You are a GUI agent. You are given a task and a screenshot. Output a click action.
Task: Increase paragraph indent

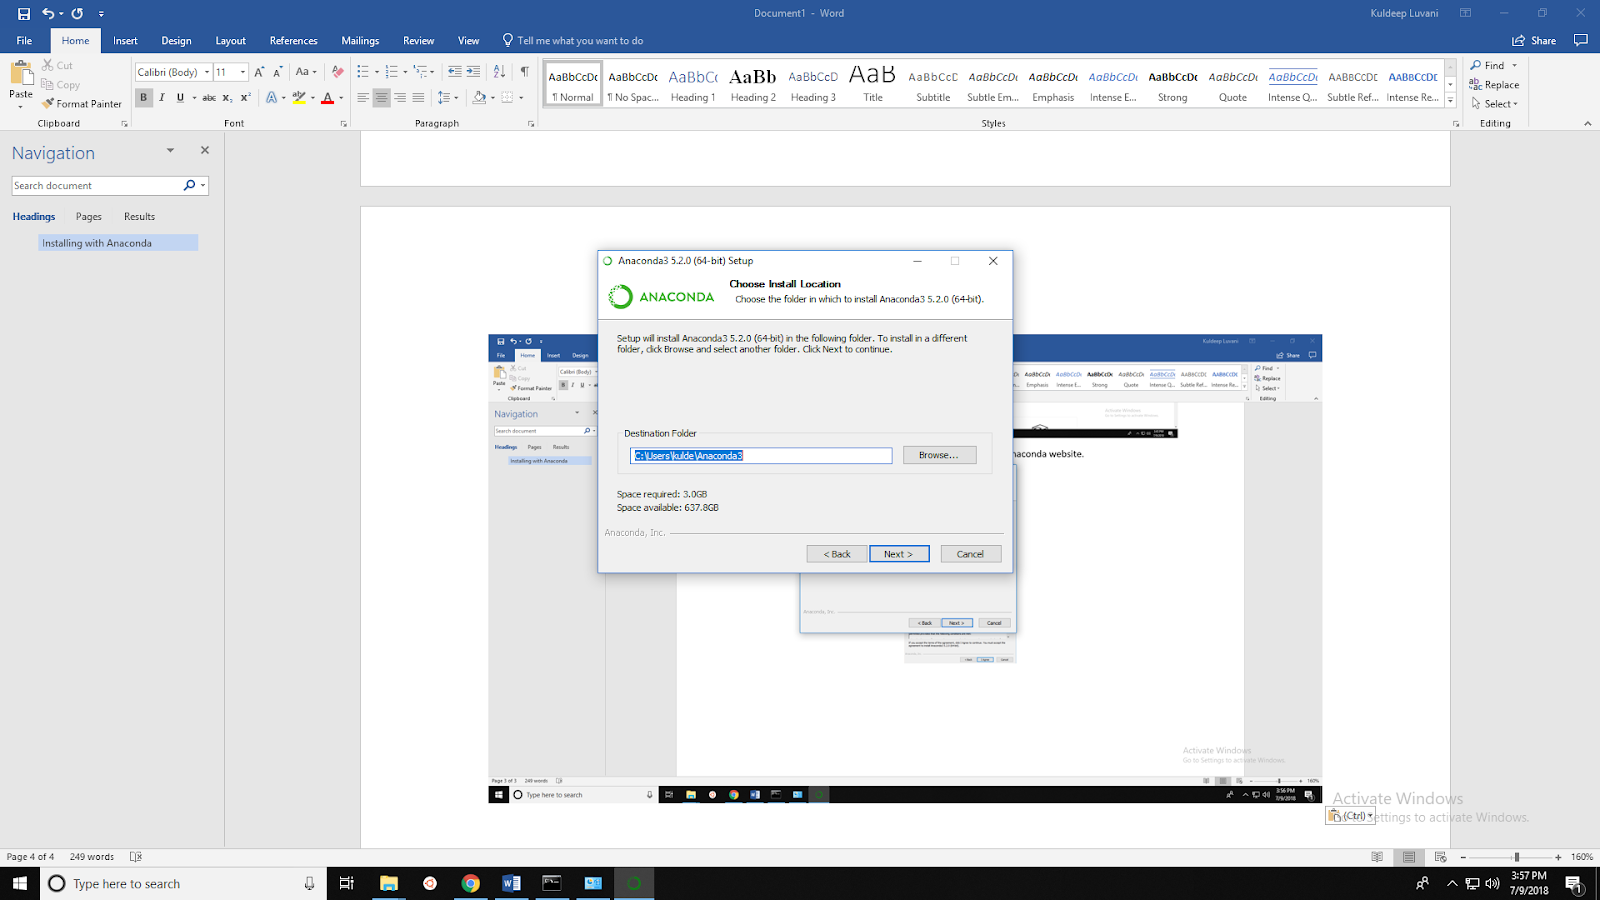click(473, 72)
